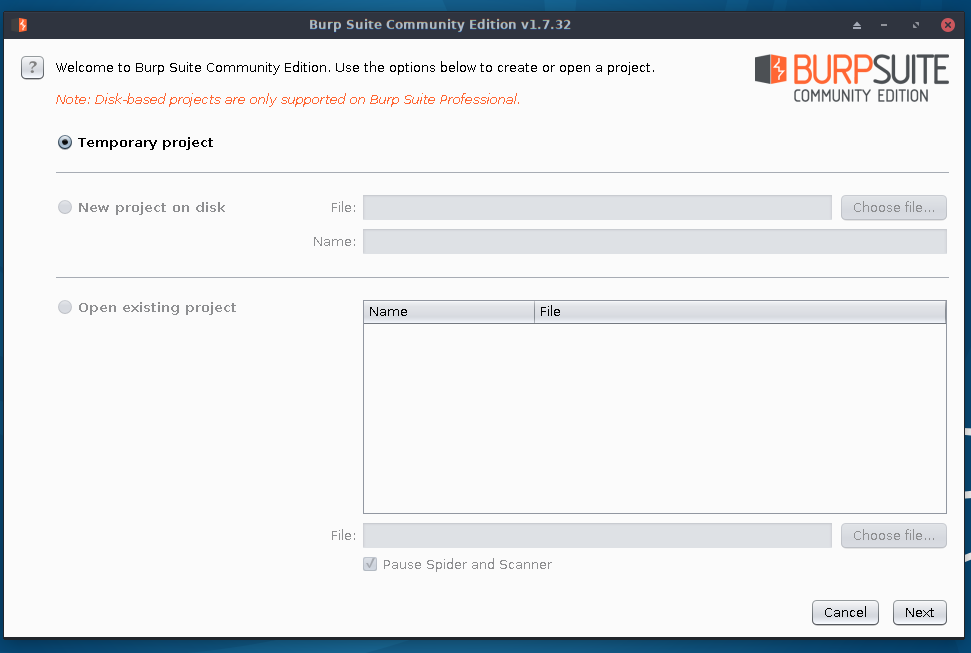Click the eject-style icon in the title bar

point(857,24)
